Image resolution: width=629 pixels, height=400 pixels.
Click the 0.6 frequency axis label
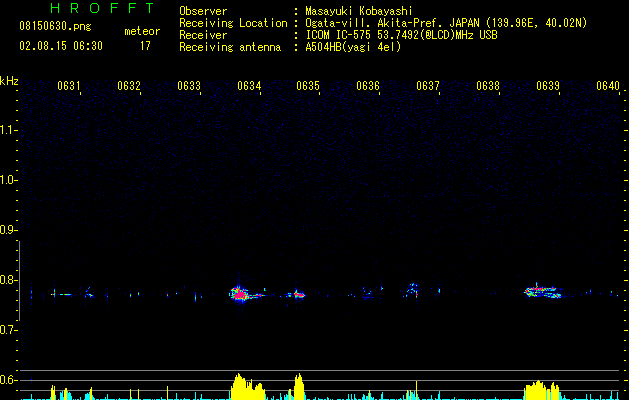(x=9, y=380)
